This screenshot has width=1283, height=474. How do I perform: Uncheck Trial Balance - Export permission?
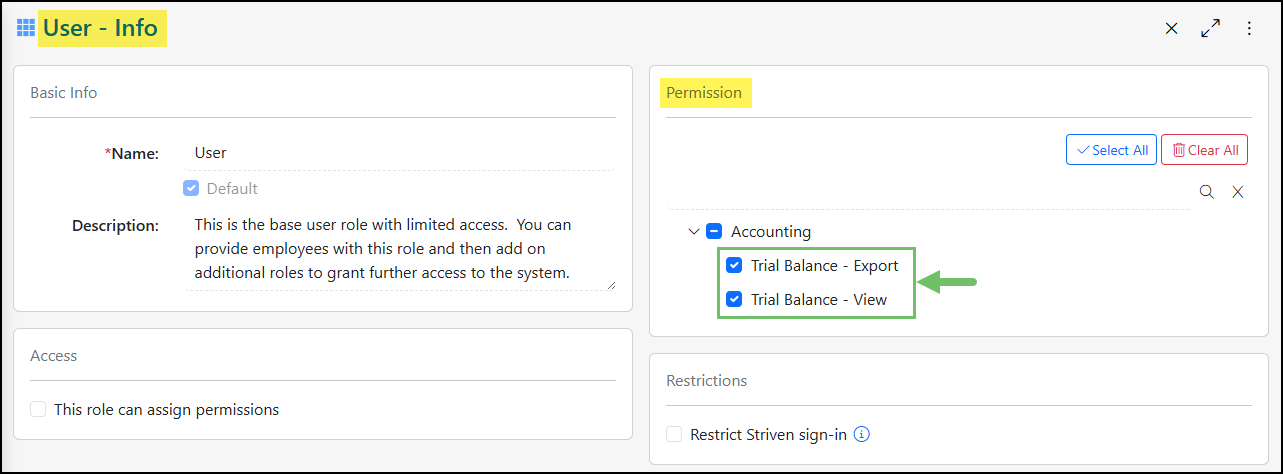(x=734, y=265)
